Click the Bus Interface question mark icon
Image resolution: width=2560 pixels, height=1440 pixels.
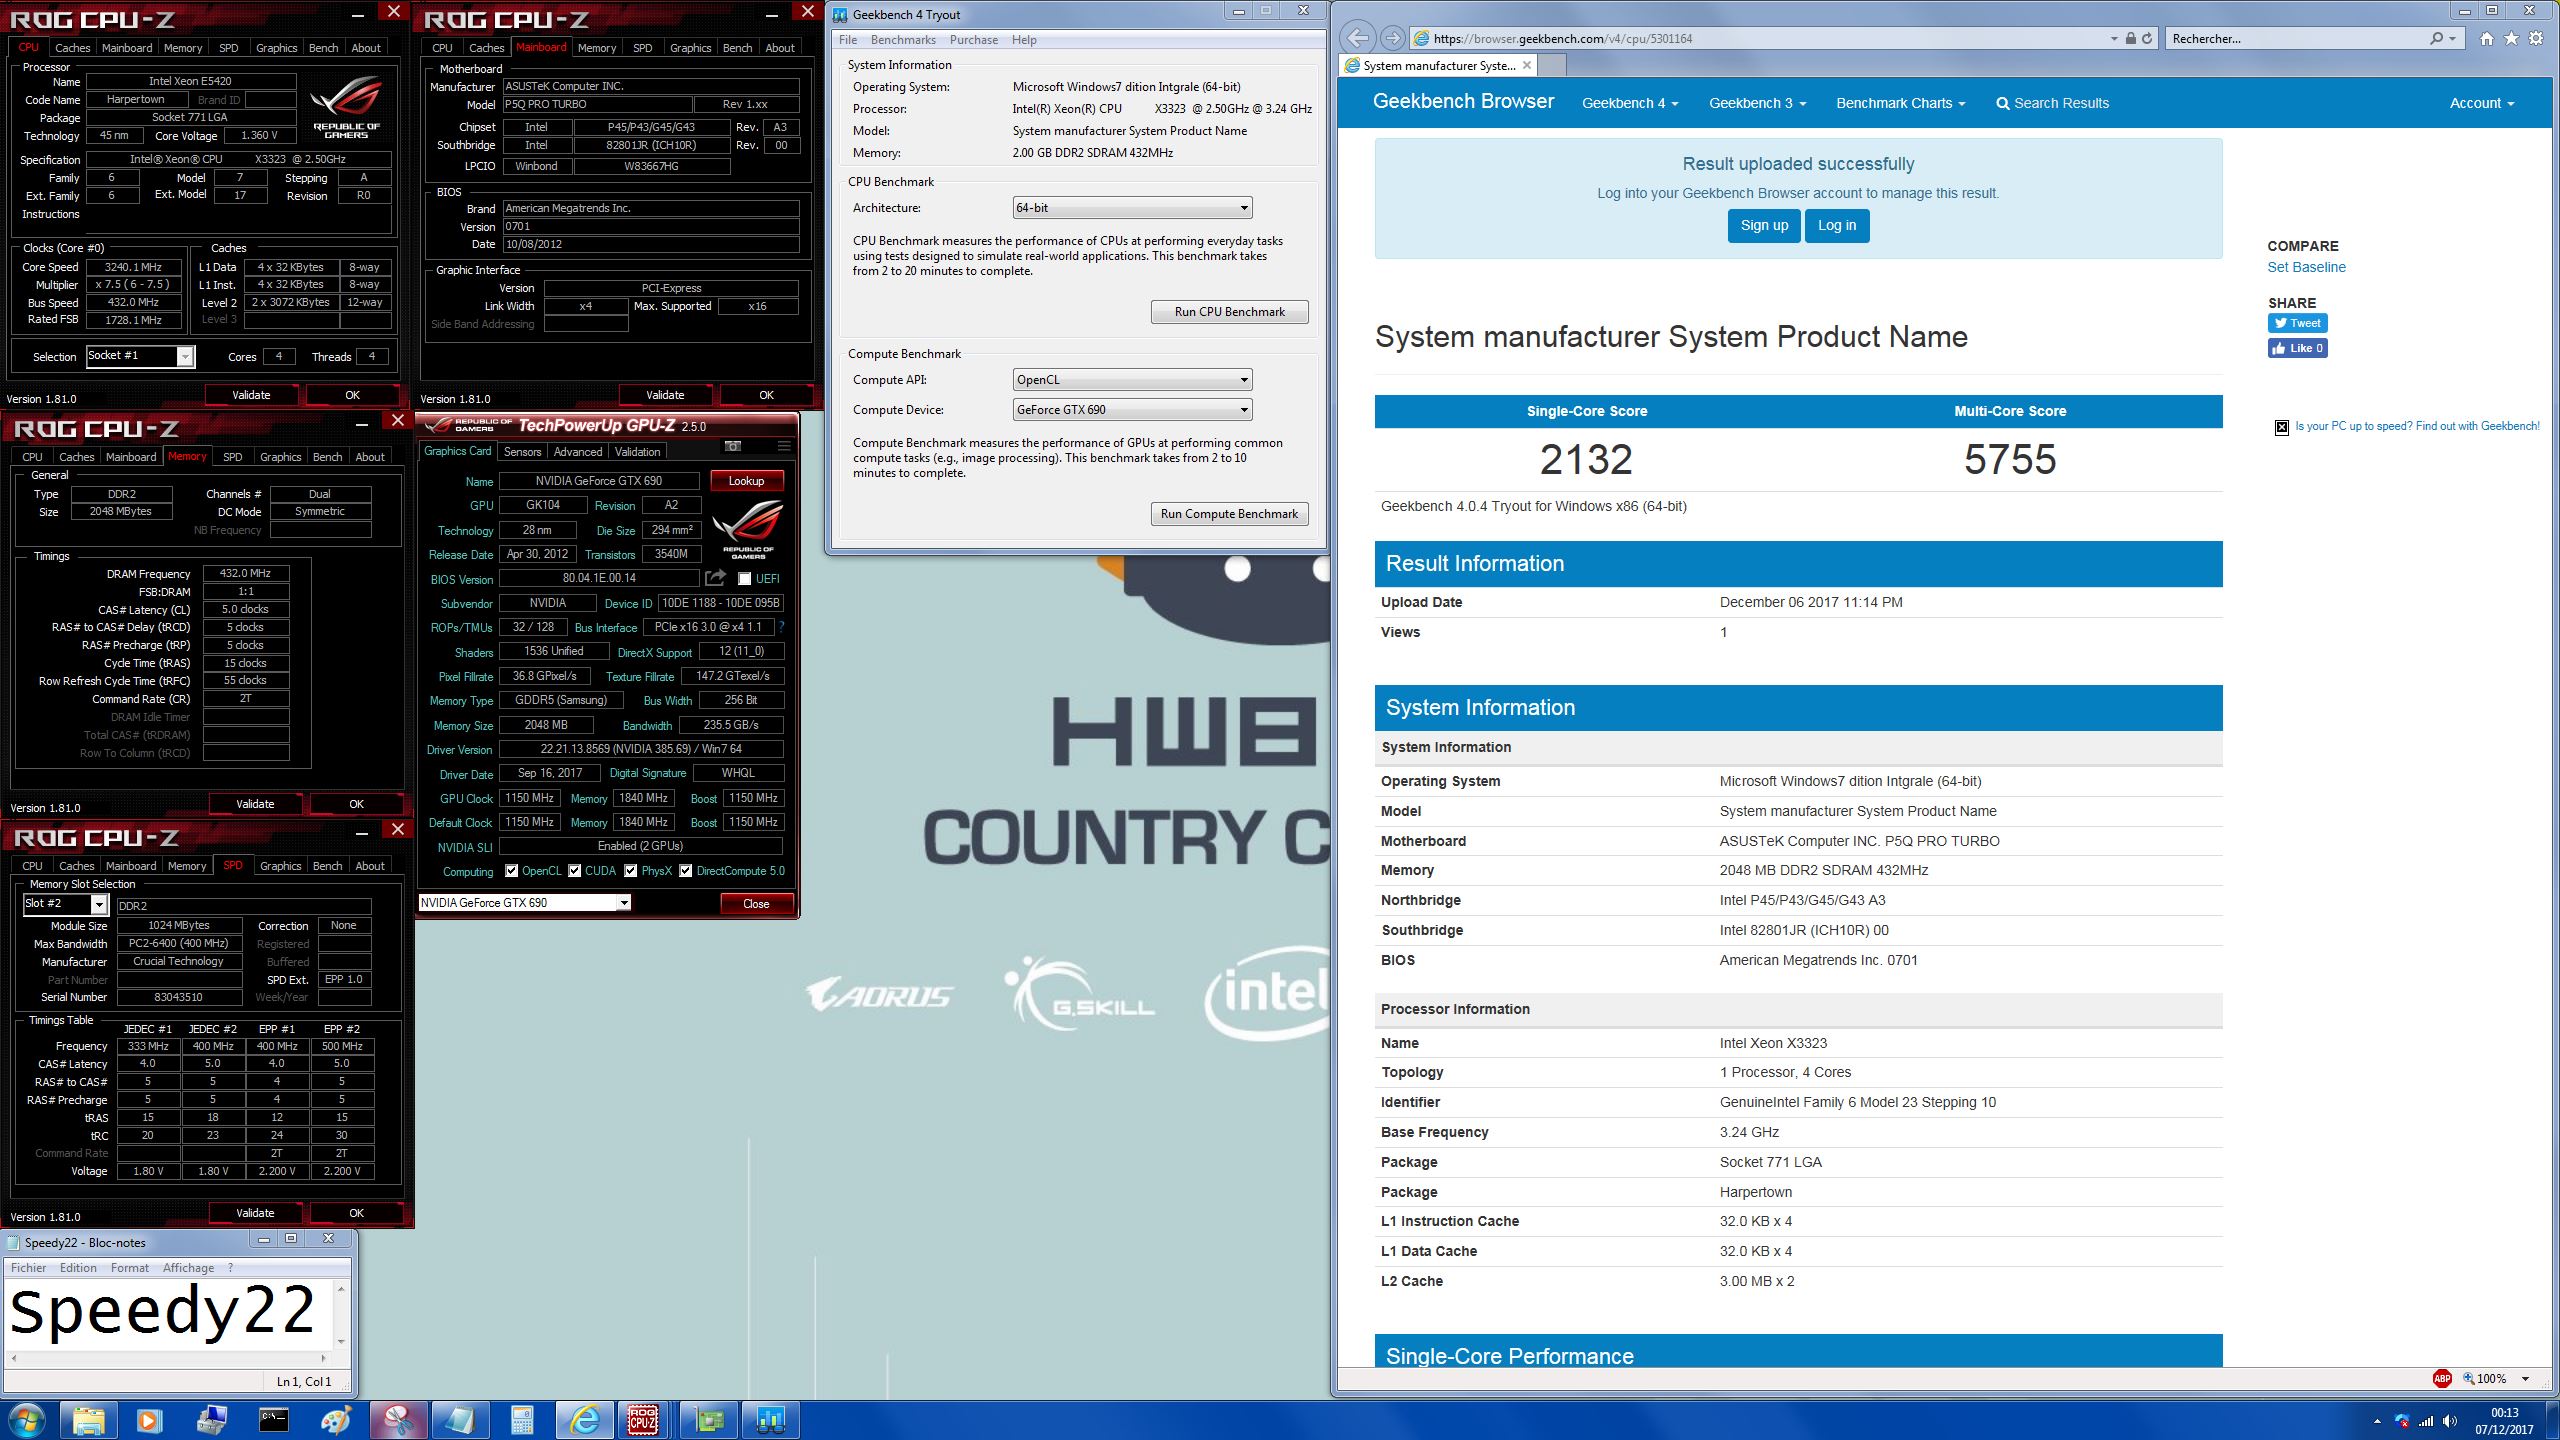point(781,627)
